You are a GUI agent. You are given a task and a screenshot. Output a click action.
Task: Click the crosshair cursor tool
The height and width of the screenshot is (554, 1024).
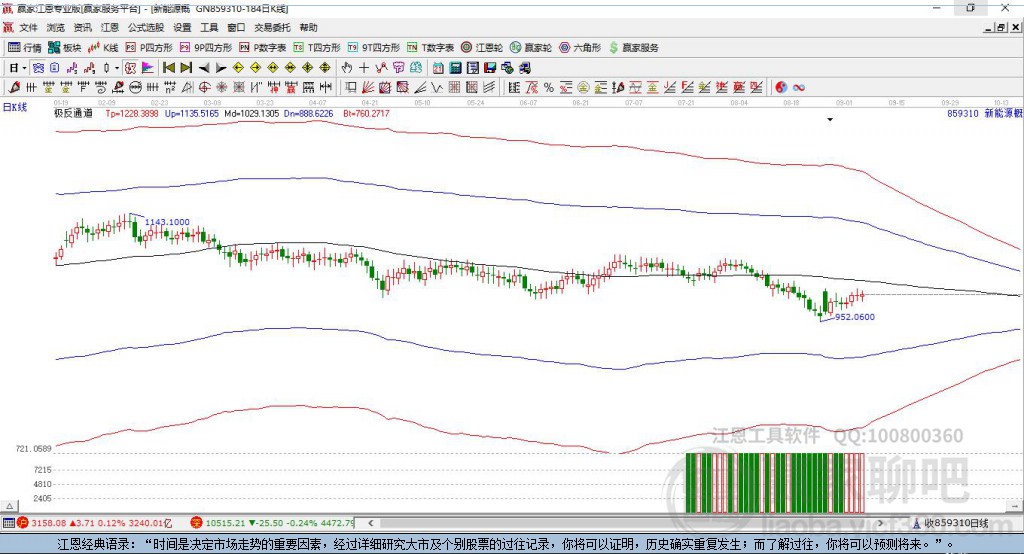[x=364, y=68]
